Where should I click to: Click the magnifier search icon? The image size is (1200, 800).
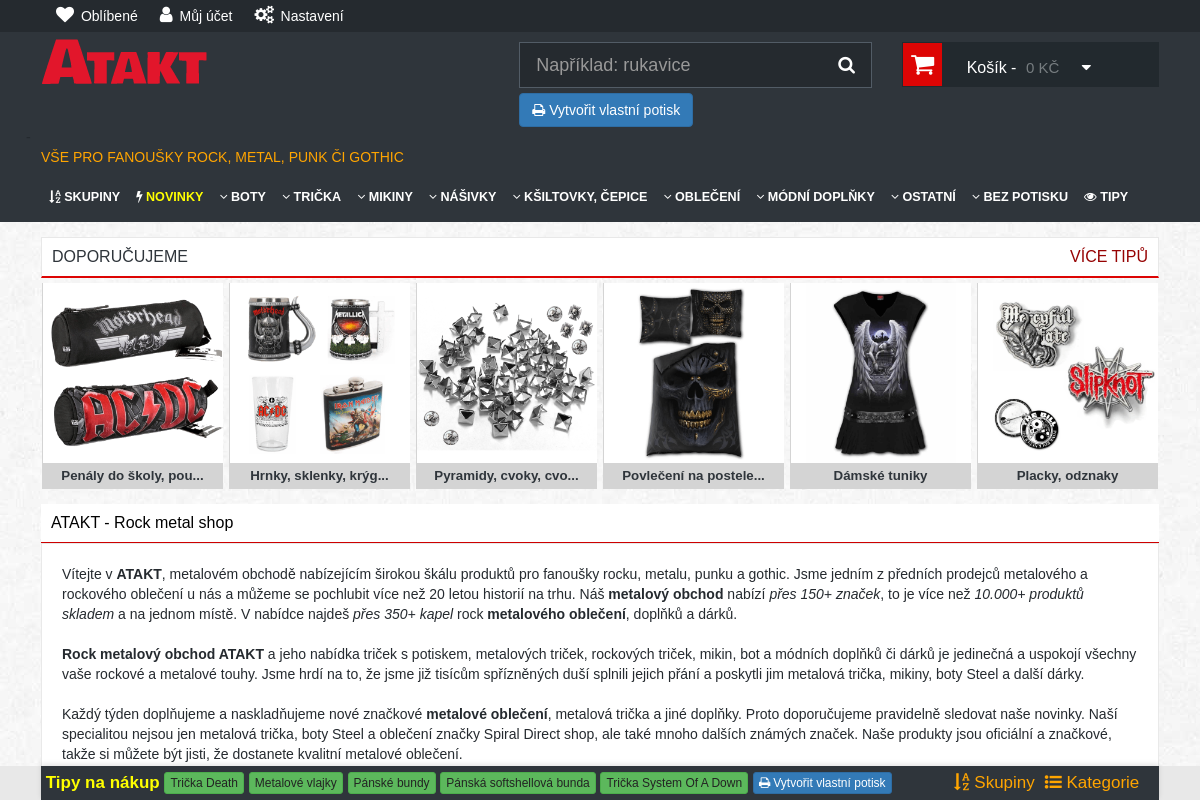coord(846,65)
